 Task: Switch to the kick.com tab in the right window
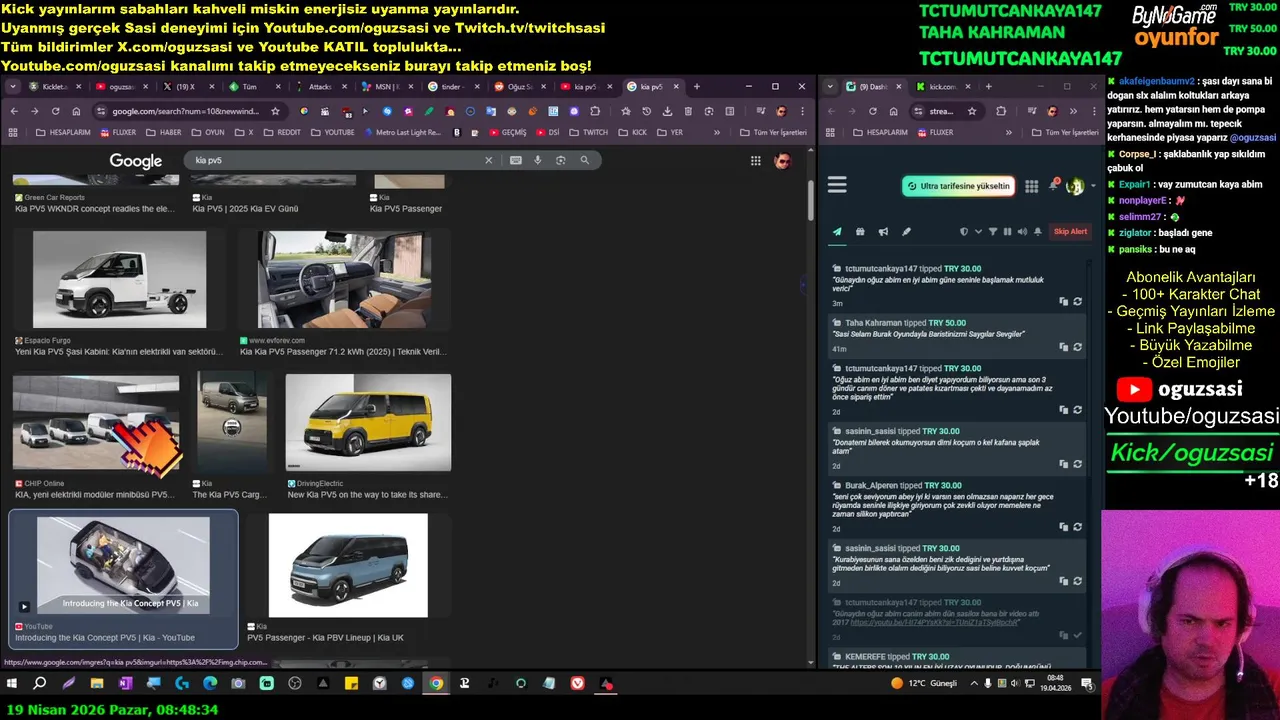[941, 87]
